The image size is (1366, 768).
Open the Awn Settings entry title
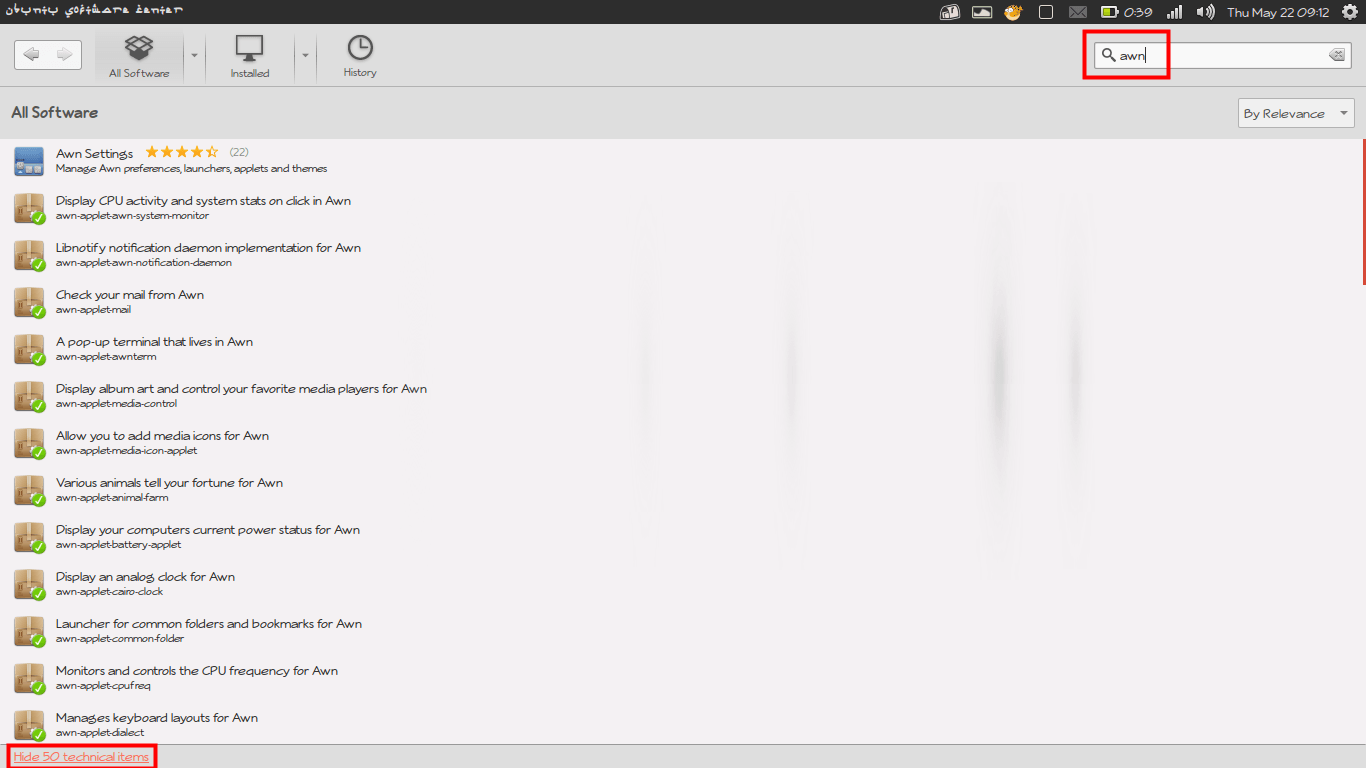94,153
